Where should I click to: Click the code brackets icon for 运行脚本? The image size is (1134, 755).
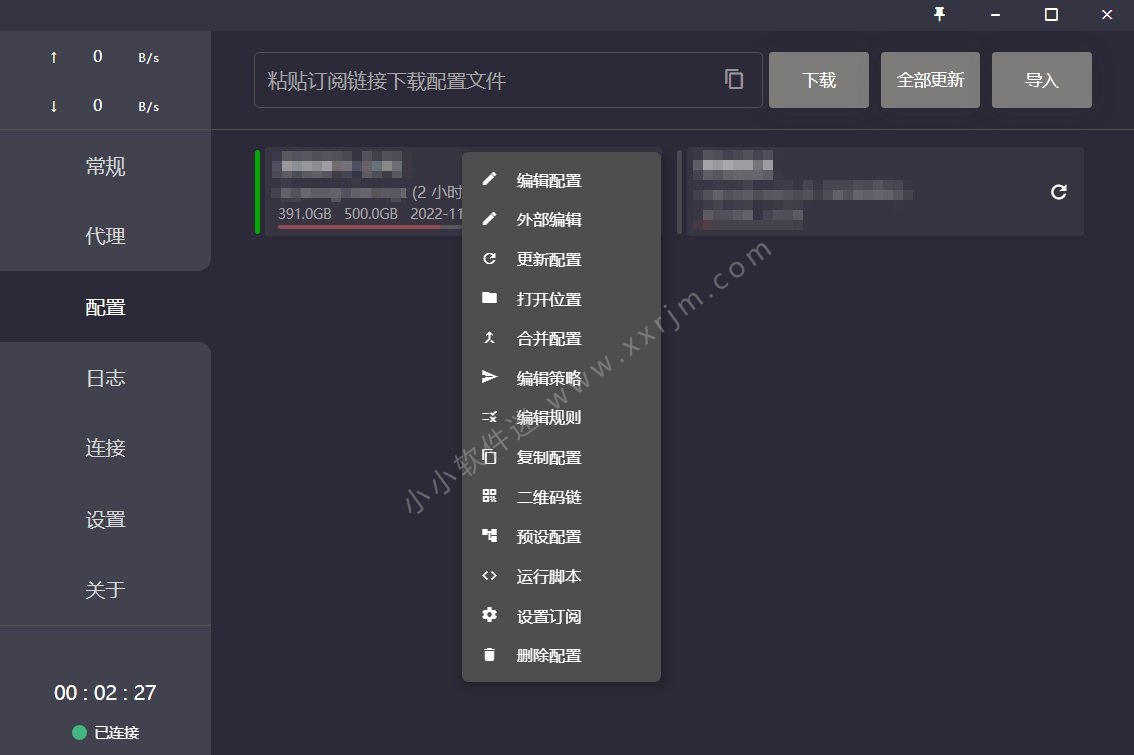(x=490, y=576)
